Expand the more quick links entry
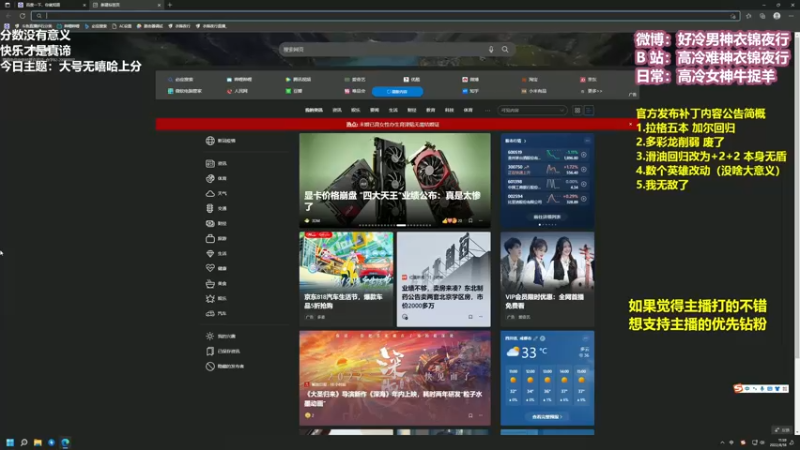The width and height of the screenshot is (800, 450). 591,91
